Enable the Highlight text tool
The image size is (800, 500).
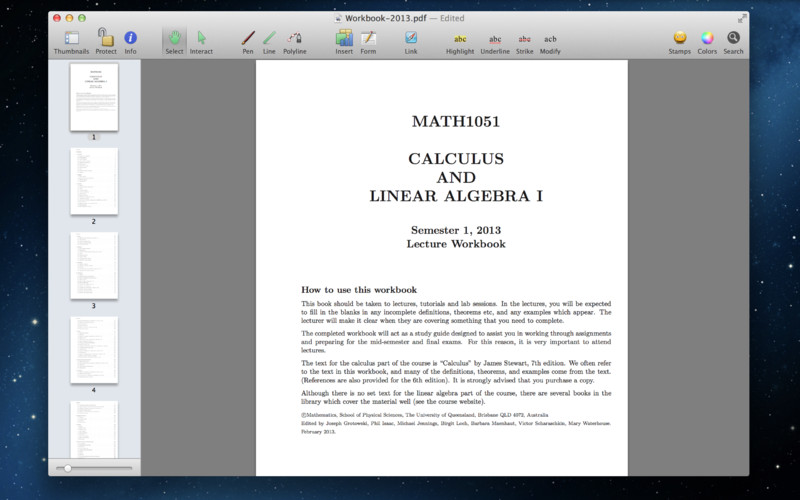(460, 44)
